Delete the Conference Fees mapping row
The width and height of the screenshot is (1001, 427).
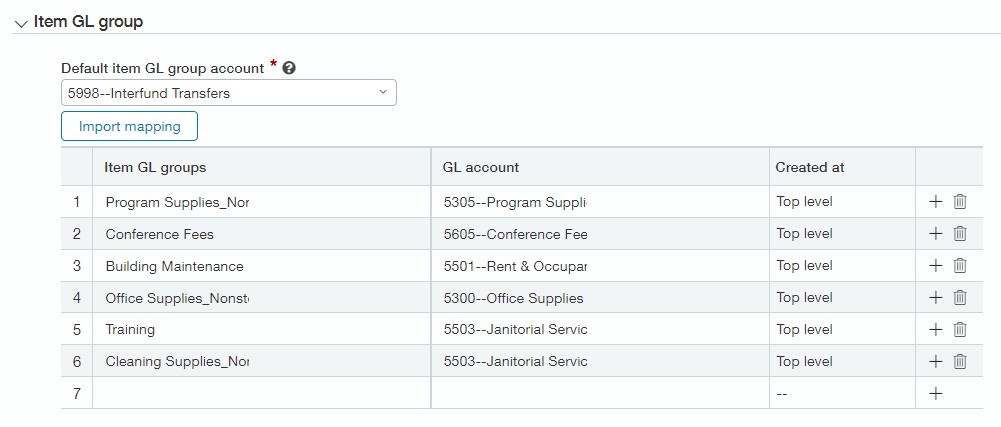click(960, 233)
